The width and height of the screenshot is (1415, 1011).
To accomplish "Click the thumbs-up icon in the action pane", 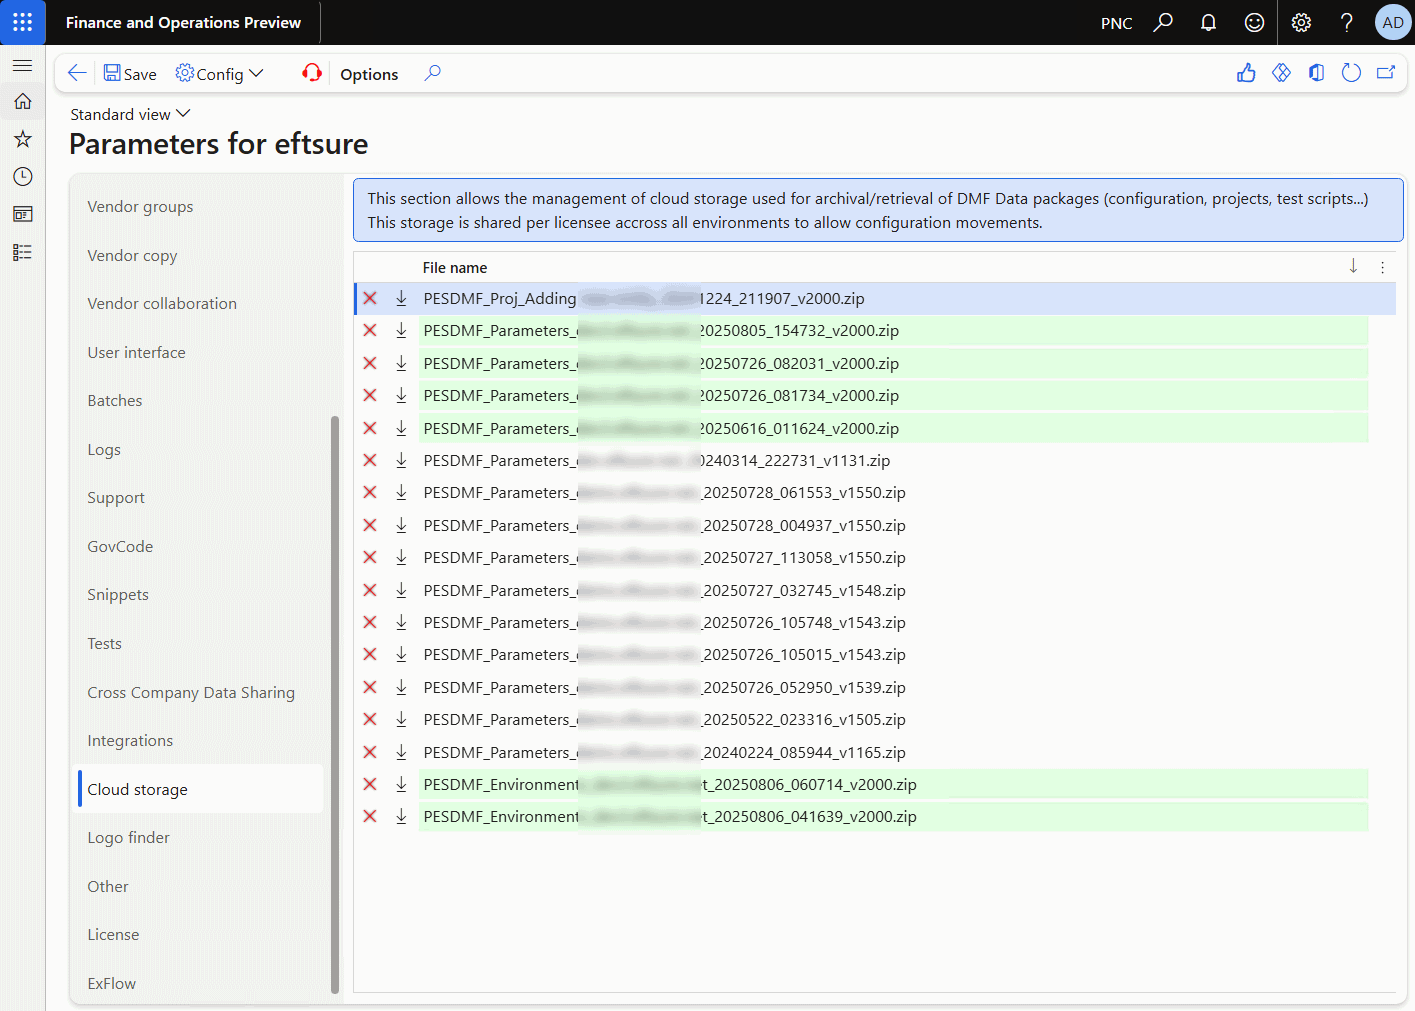I will point(1246,73).
